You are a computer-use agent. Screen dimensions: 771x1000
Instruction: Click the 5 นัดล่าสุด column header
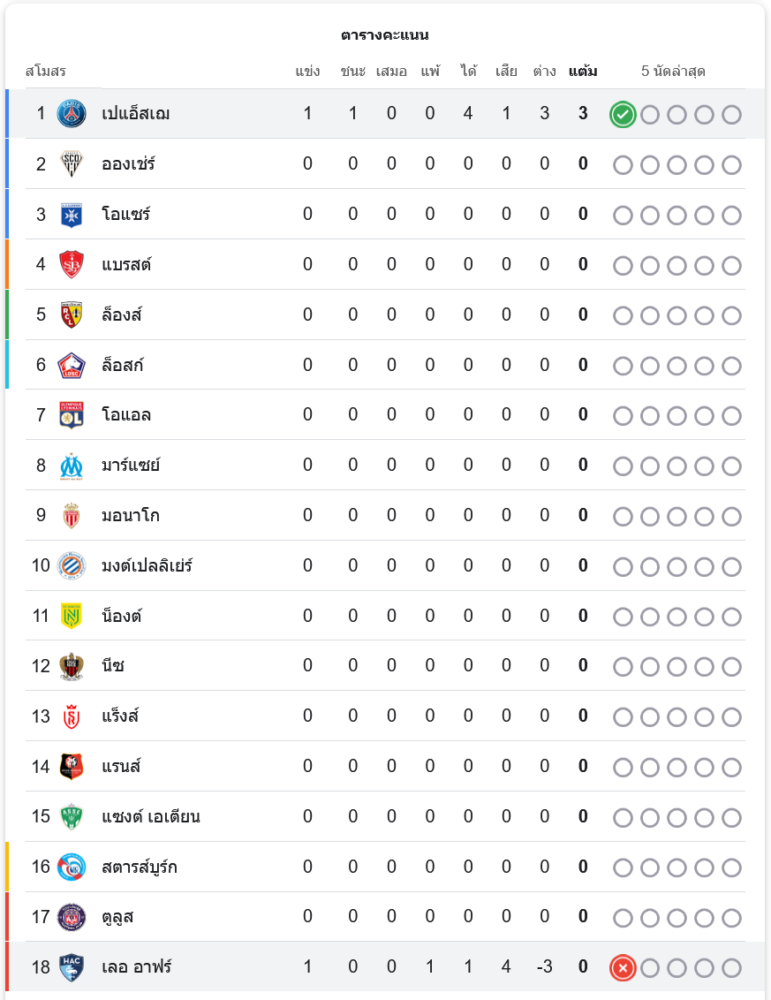(x=673, y=71)
